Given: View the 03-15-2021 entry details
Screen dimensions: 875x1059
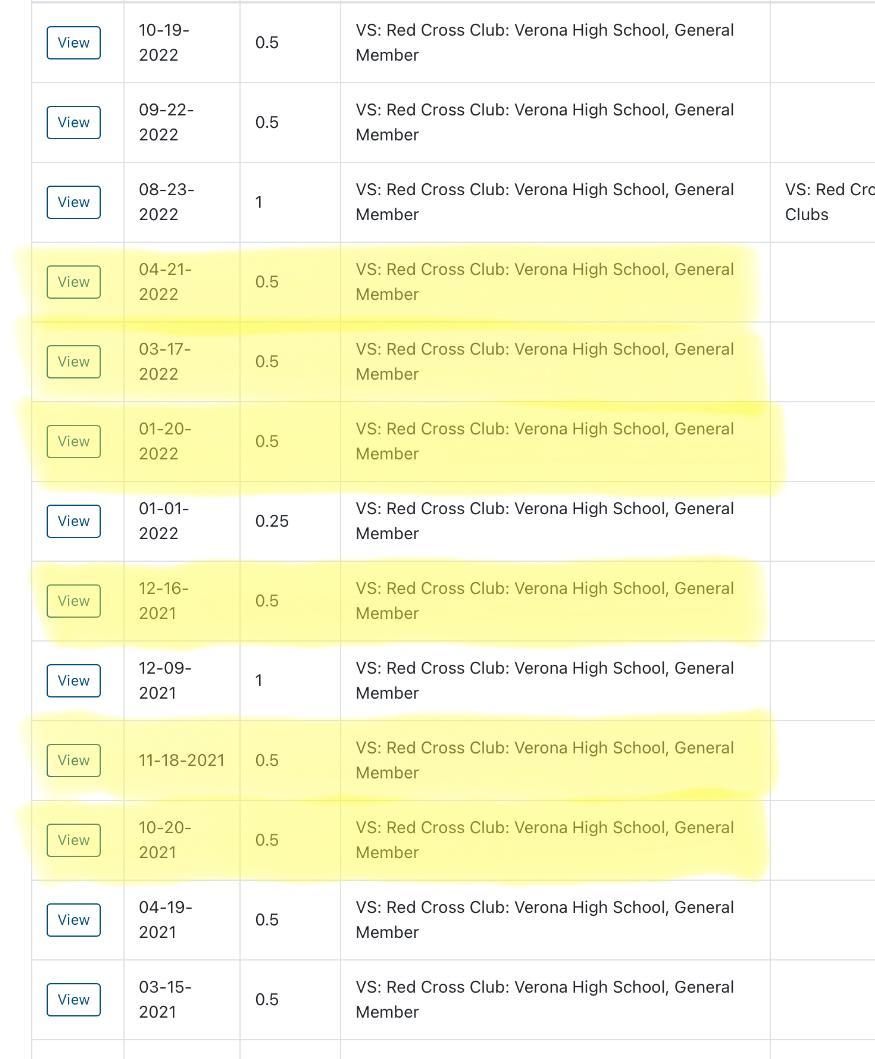Looking at the screenshot, I should point(74,999).
